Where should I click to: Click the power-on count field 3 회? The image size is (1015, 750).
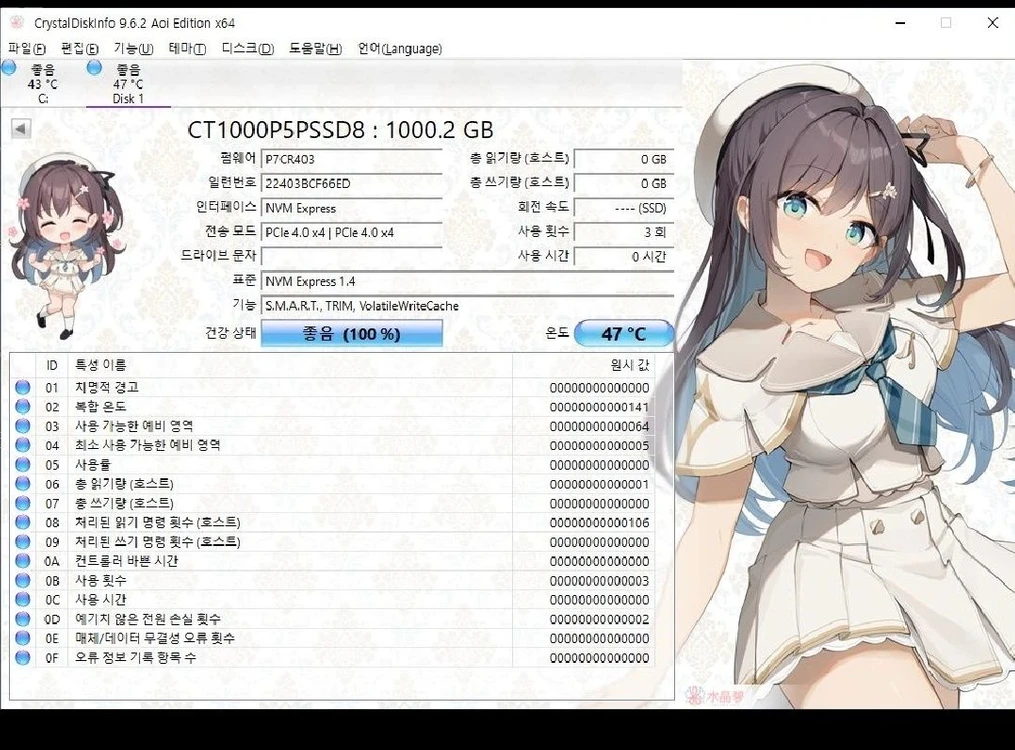click(x=624, y=232)
